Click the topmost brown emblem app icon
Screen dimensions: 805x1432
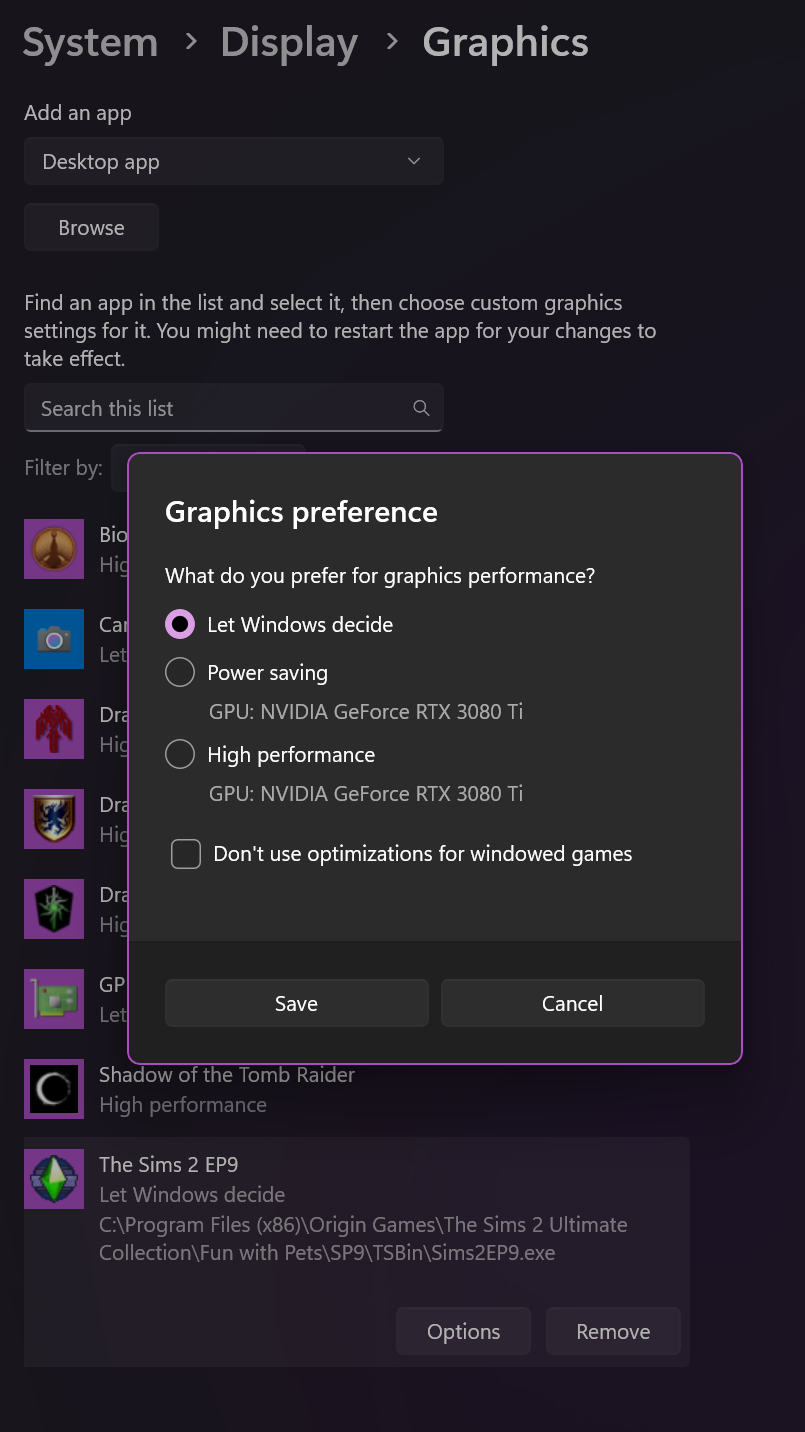tap(54, 549)
